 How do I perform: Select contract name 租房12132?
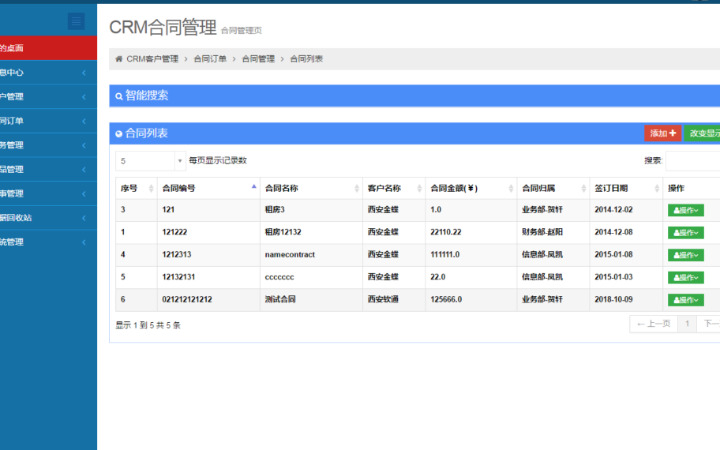(x=283, y=232)
